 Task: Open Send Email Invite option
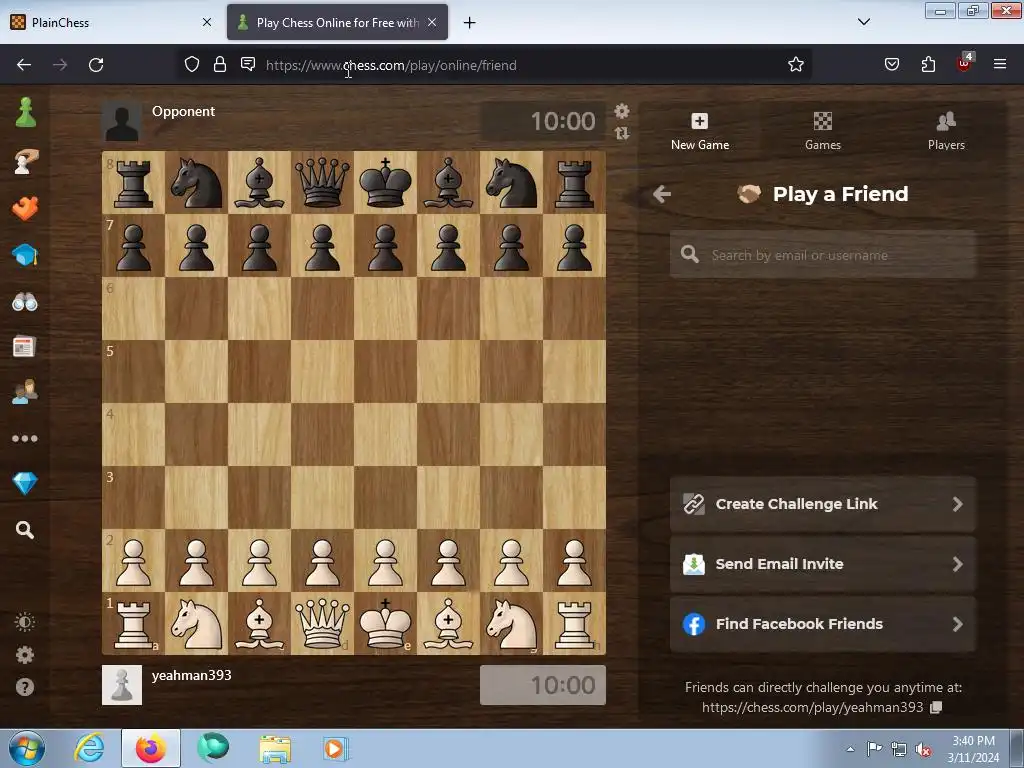(823, 564)
